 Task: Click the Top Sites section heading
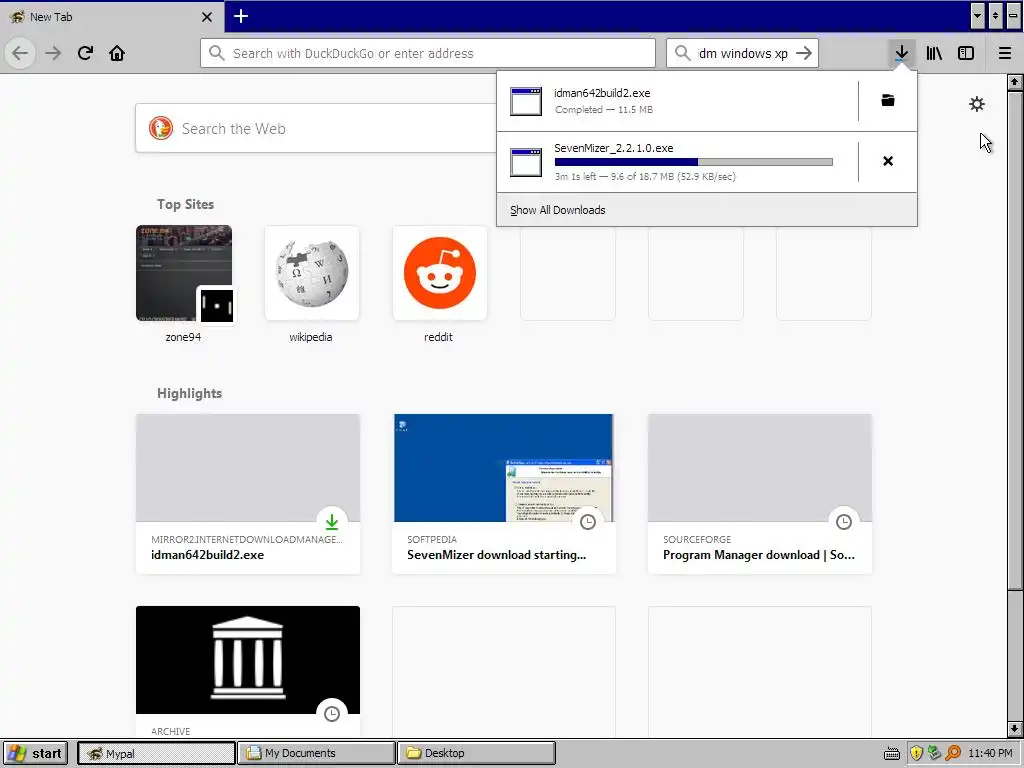coord(185,204)
